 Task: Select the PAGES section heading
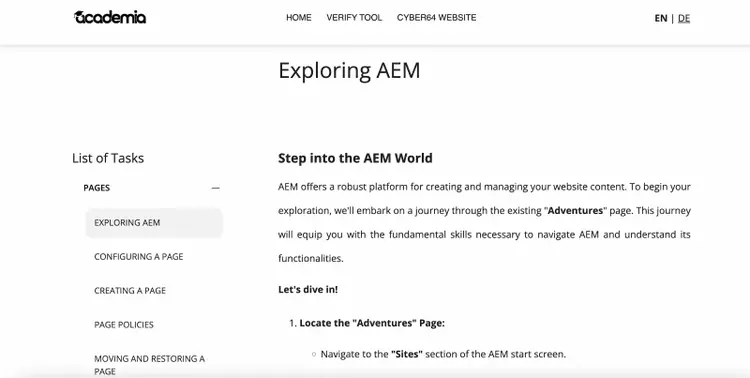tap(97, 188)
